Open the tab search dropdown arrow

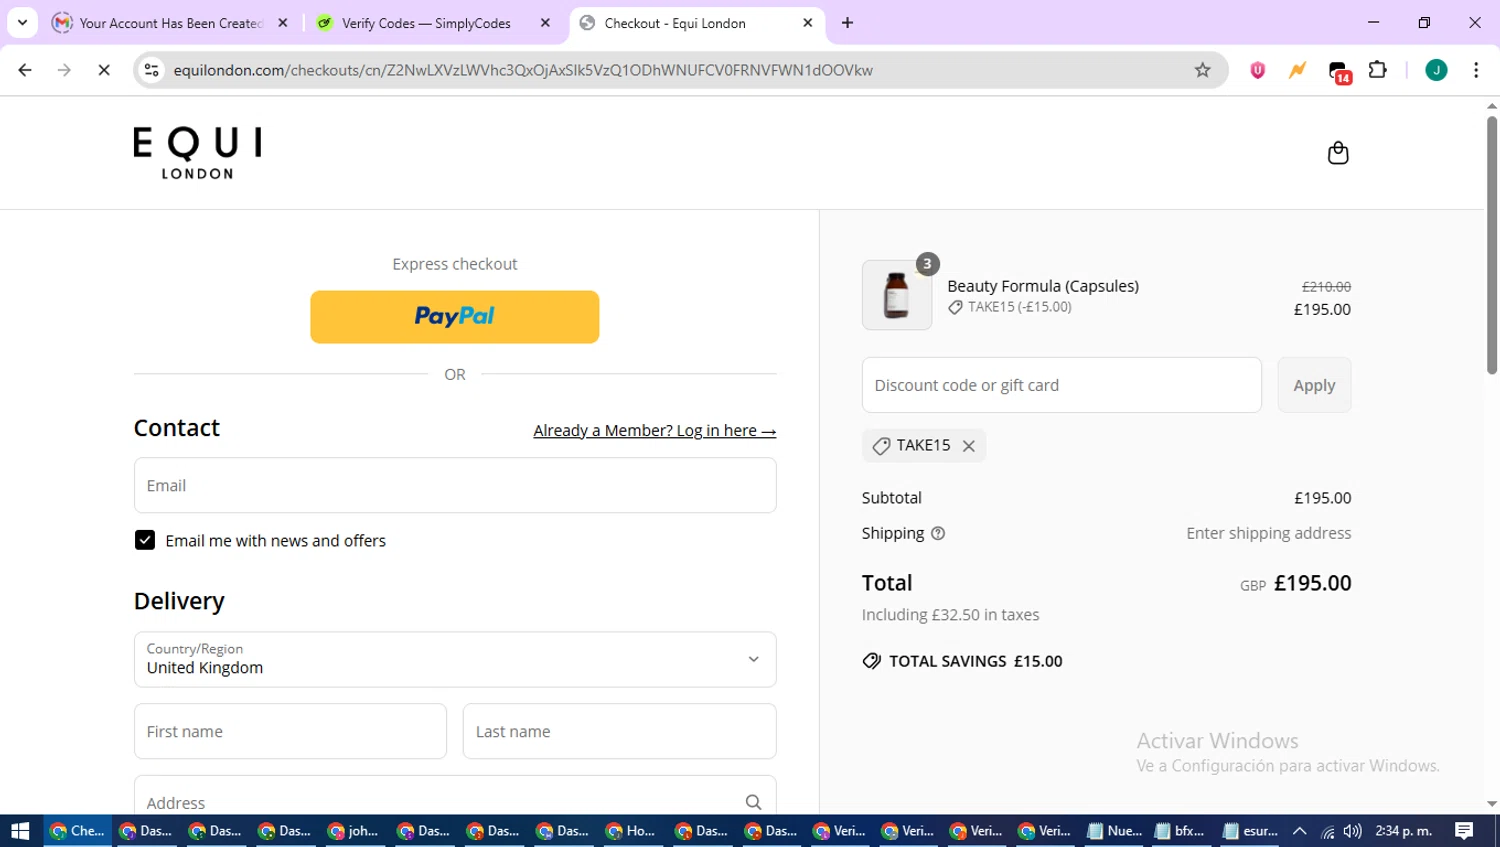click(x=22, y=22)
